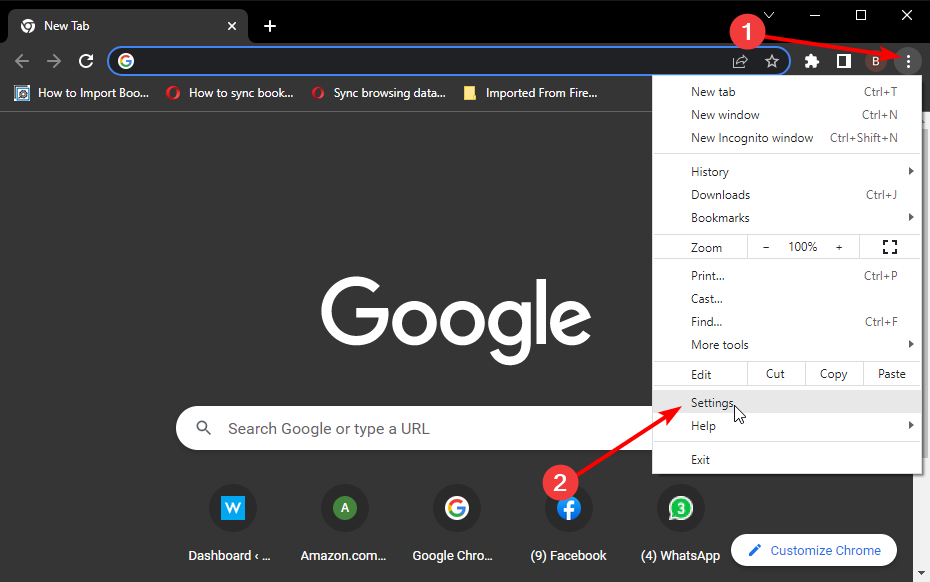Select Cast... from the menu
930x582 pixels.
pyautogui.click(x=787, y=299)
